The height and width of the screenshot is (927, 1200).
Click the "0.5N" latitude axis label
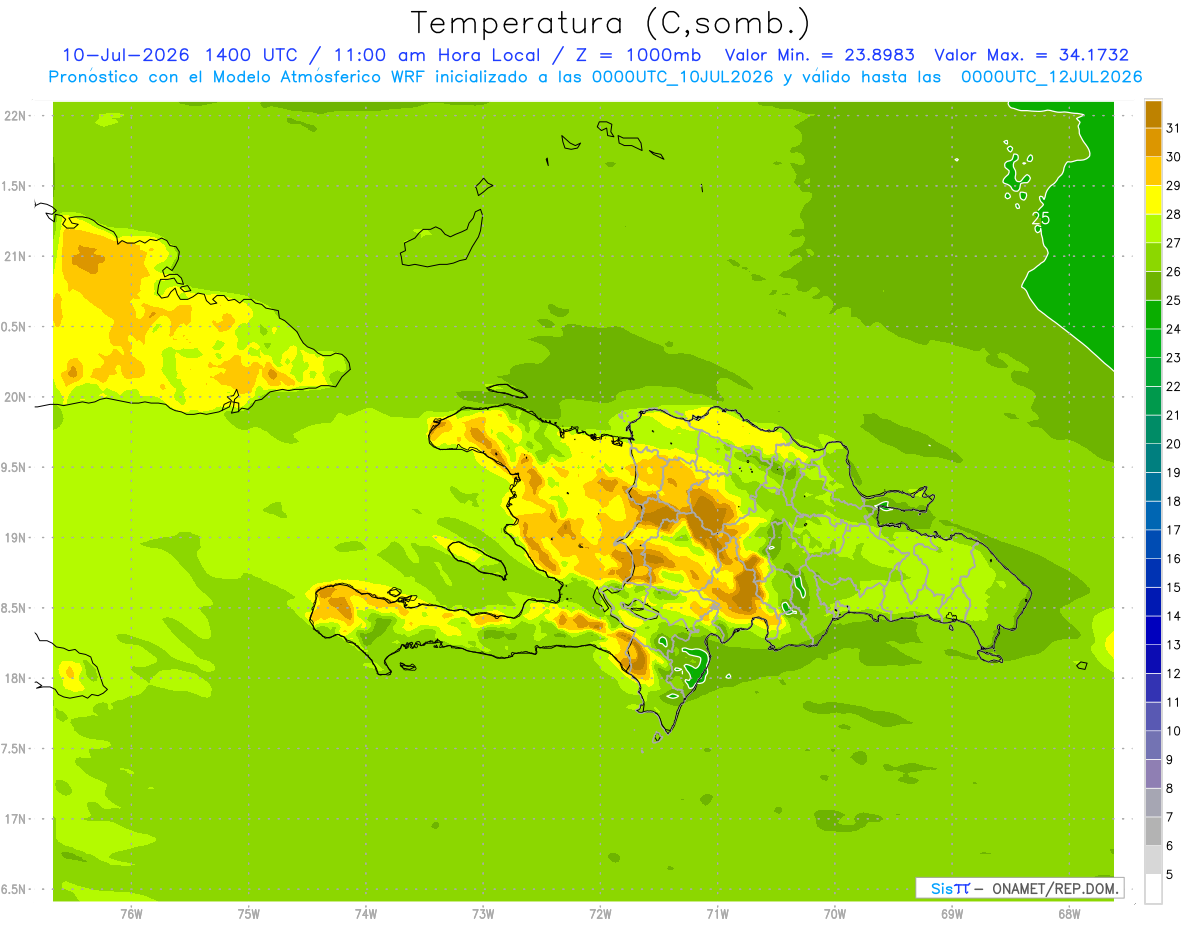coord(15,327)
